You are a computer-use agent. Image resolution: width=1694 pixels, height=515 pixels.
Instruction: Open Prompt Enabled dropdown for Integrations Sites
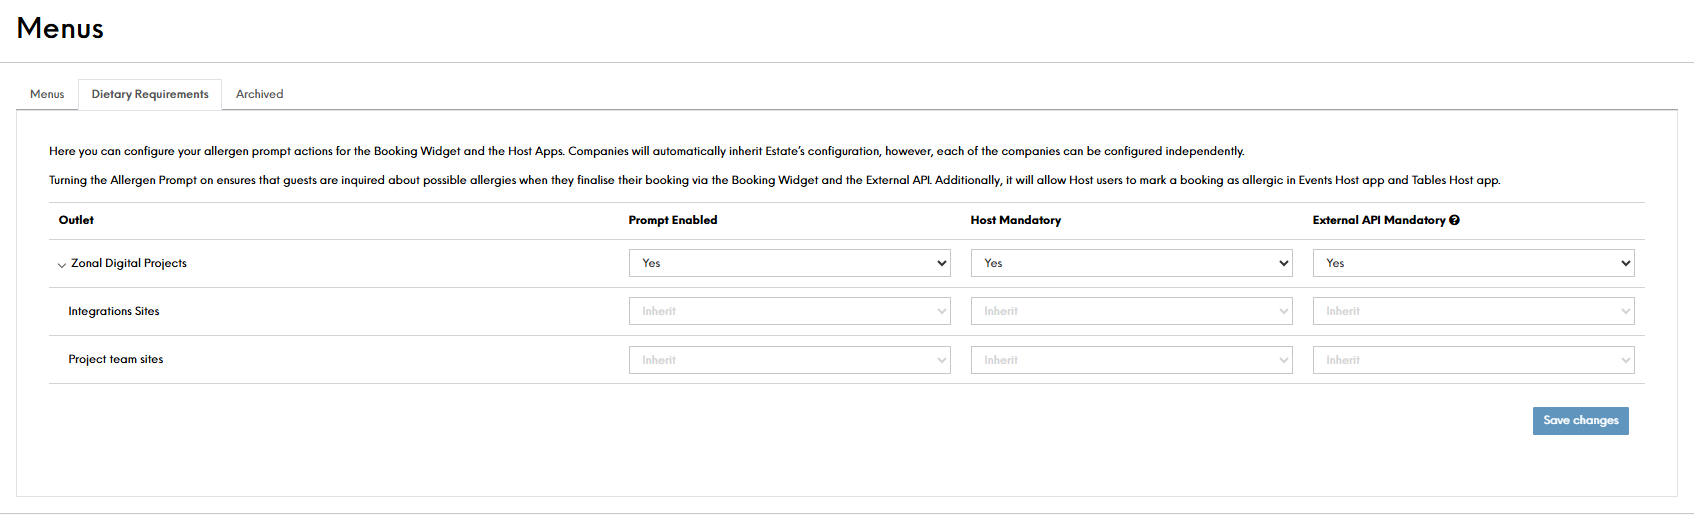789,311
